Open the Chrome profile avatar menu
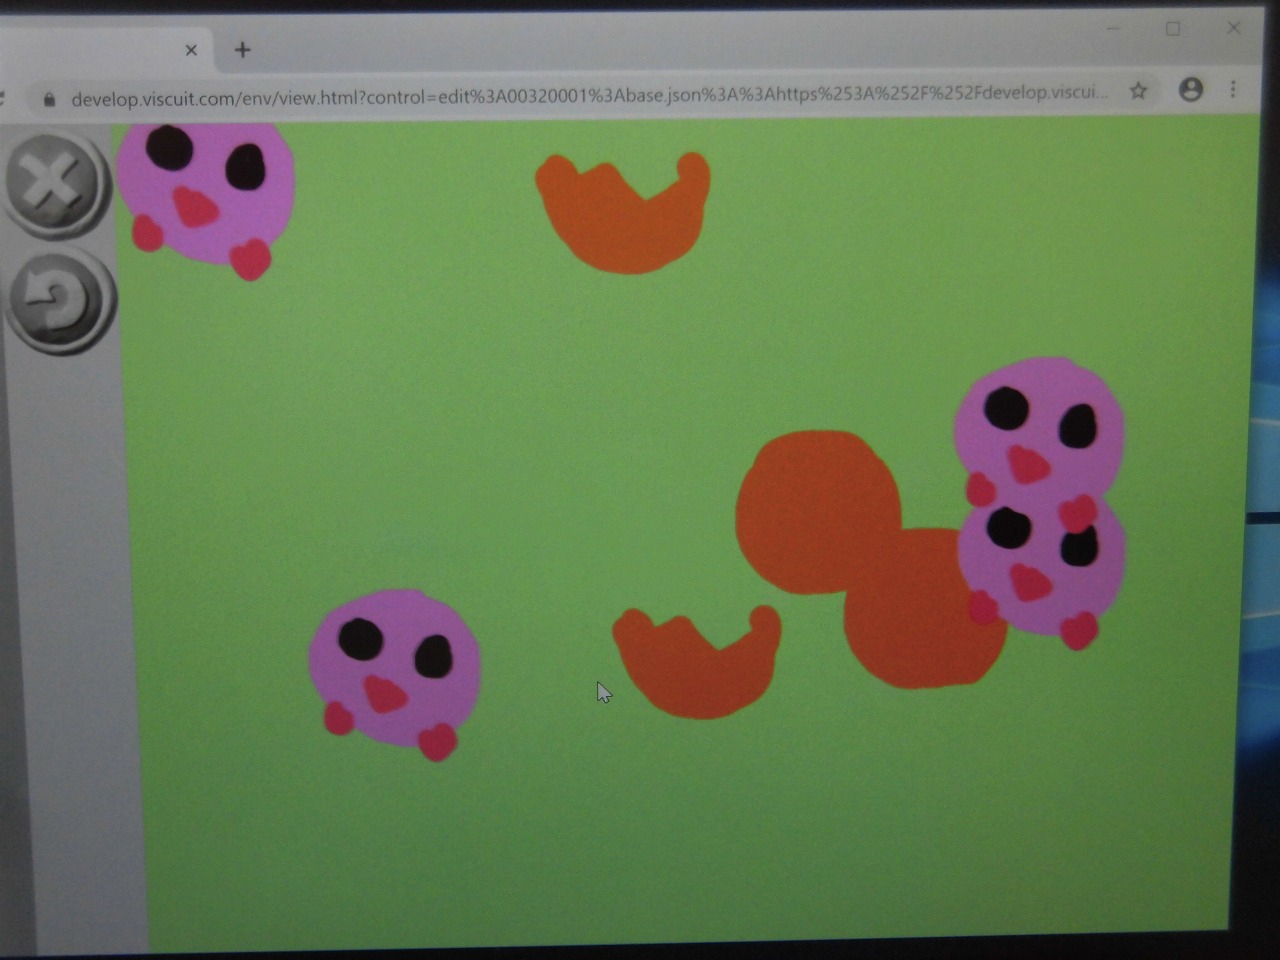This screenshot has height=960, width=1280. click(1190, 89)
